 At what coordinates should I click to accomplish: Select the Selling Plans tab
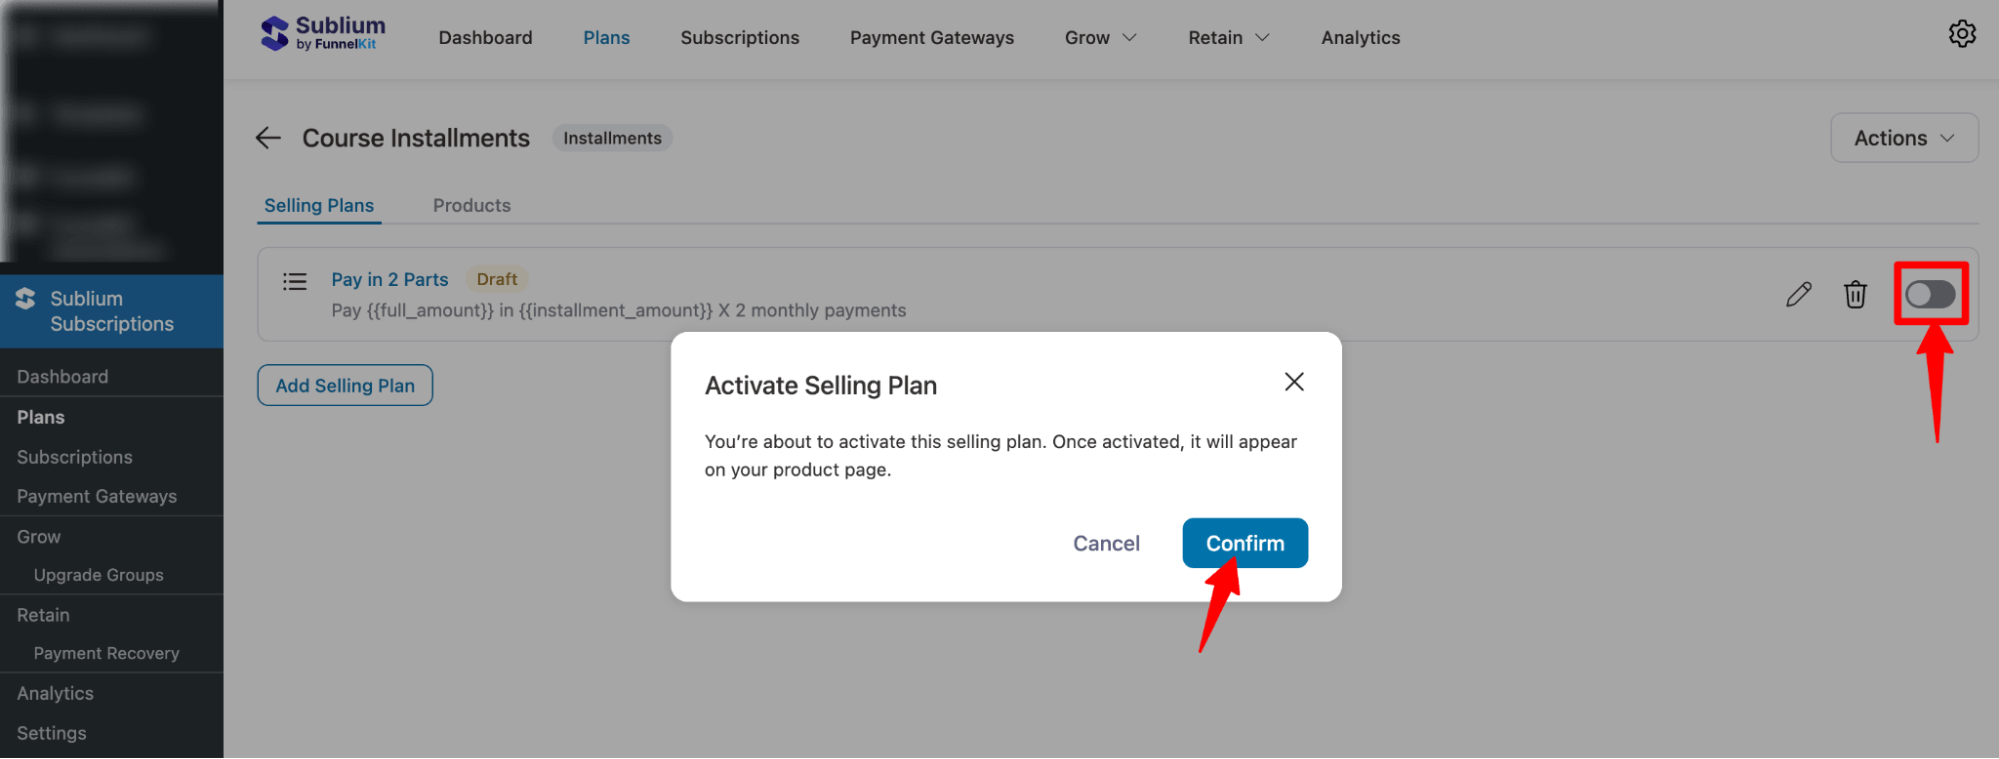pyautogui.click(x=318, y=205)
